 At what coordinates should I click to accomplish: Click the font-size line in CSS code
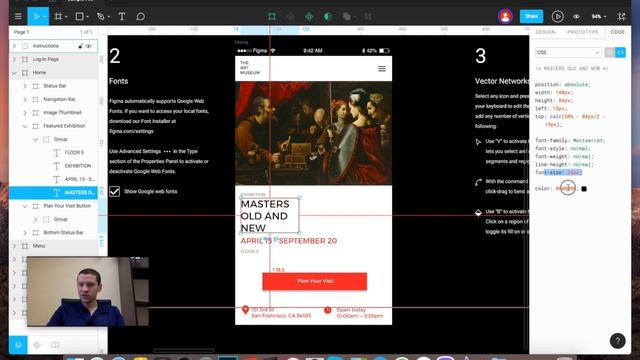point(558,173)
